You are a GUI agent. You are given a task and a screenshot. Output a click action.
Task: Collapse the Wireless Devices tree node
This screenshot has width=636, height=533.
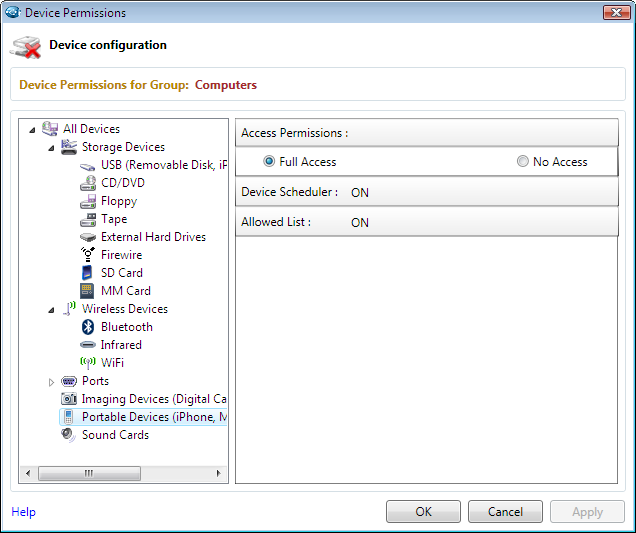[51, 310]
